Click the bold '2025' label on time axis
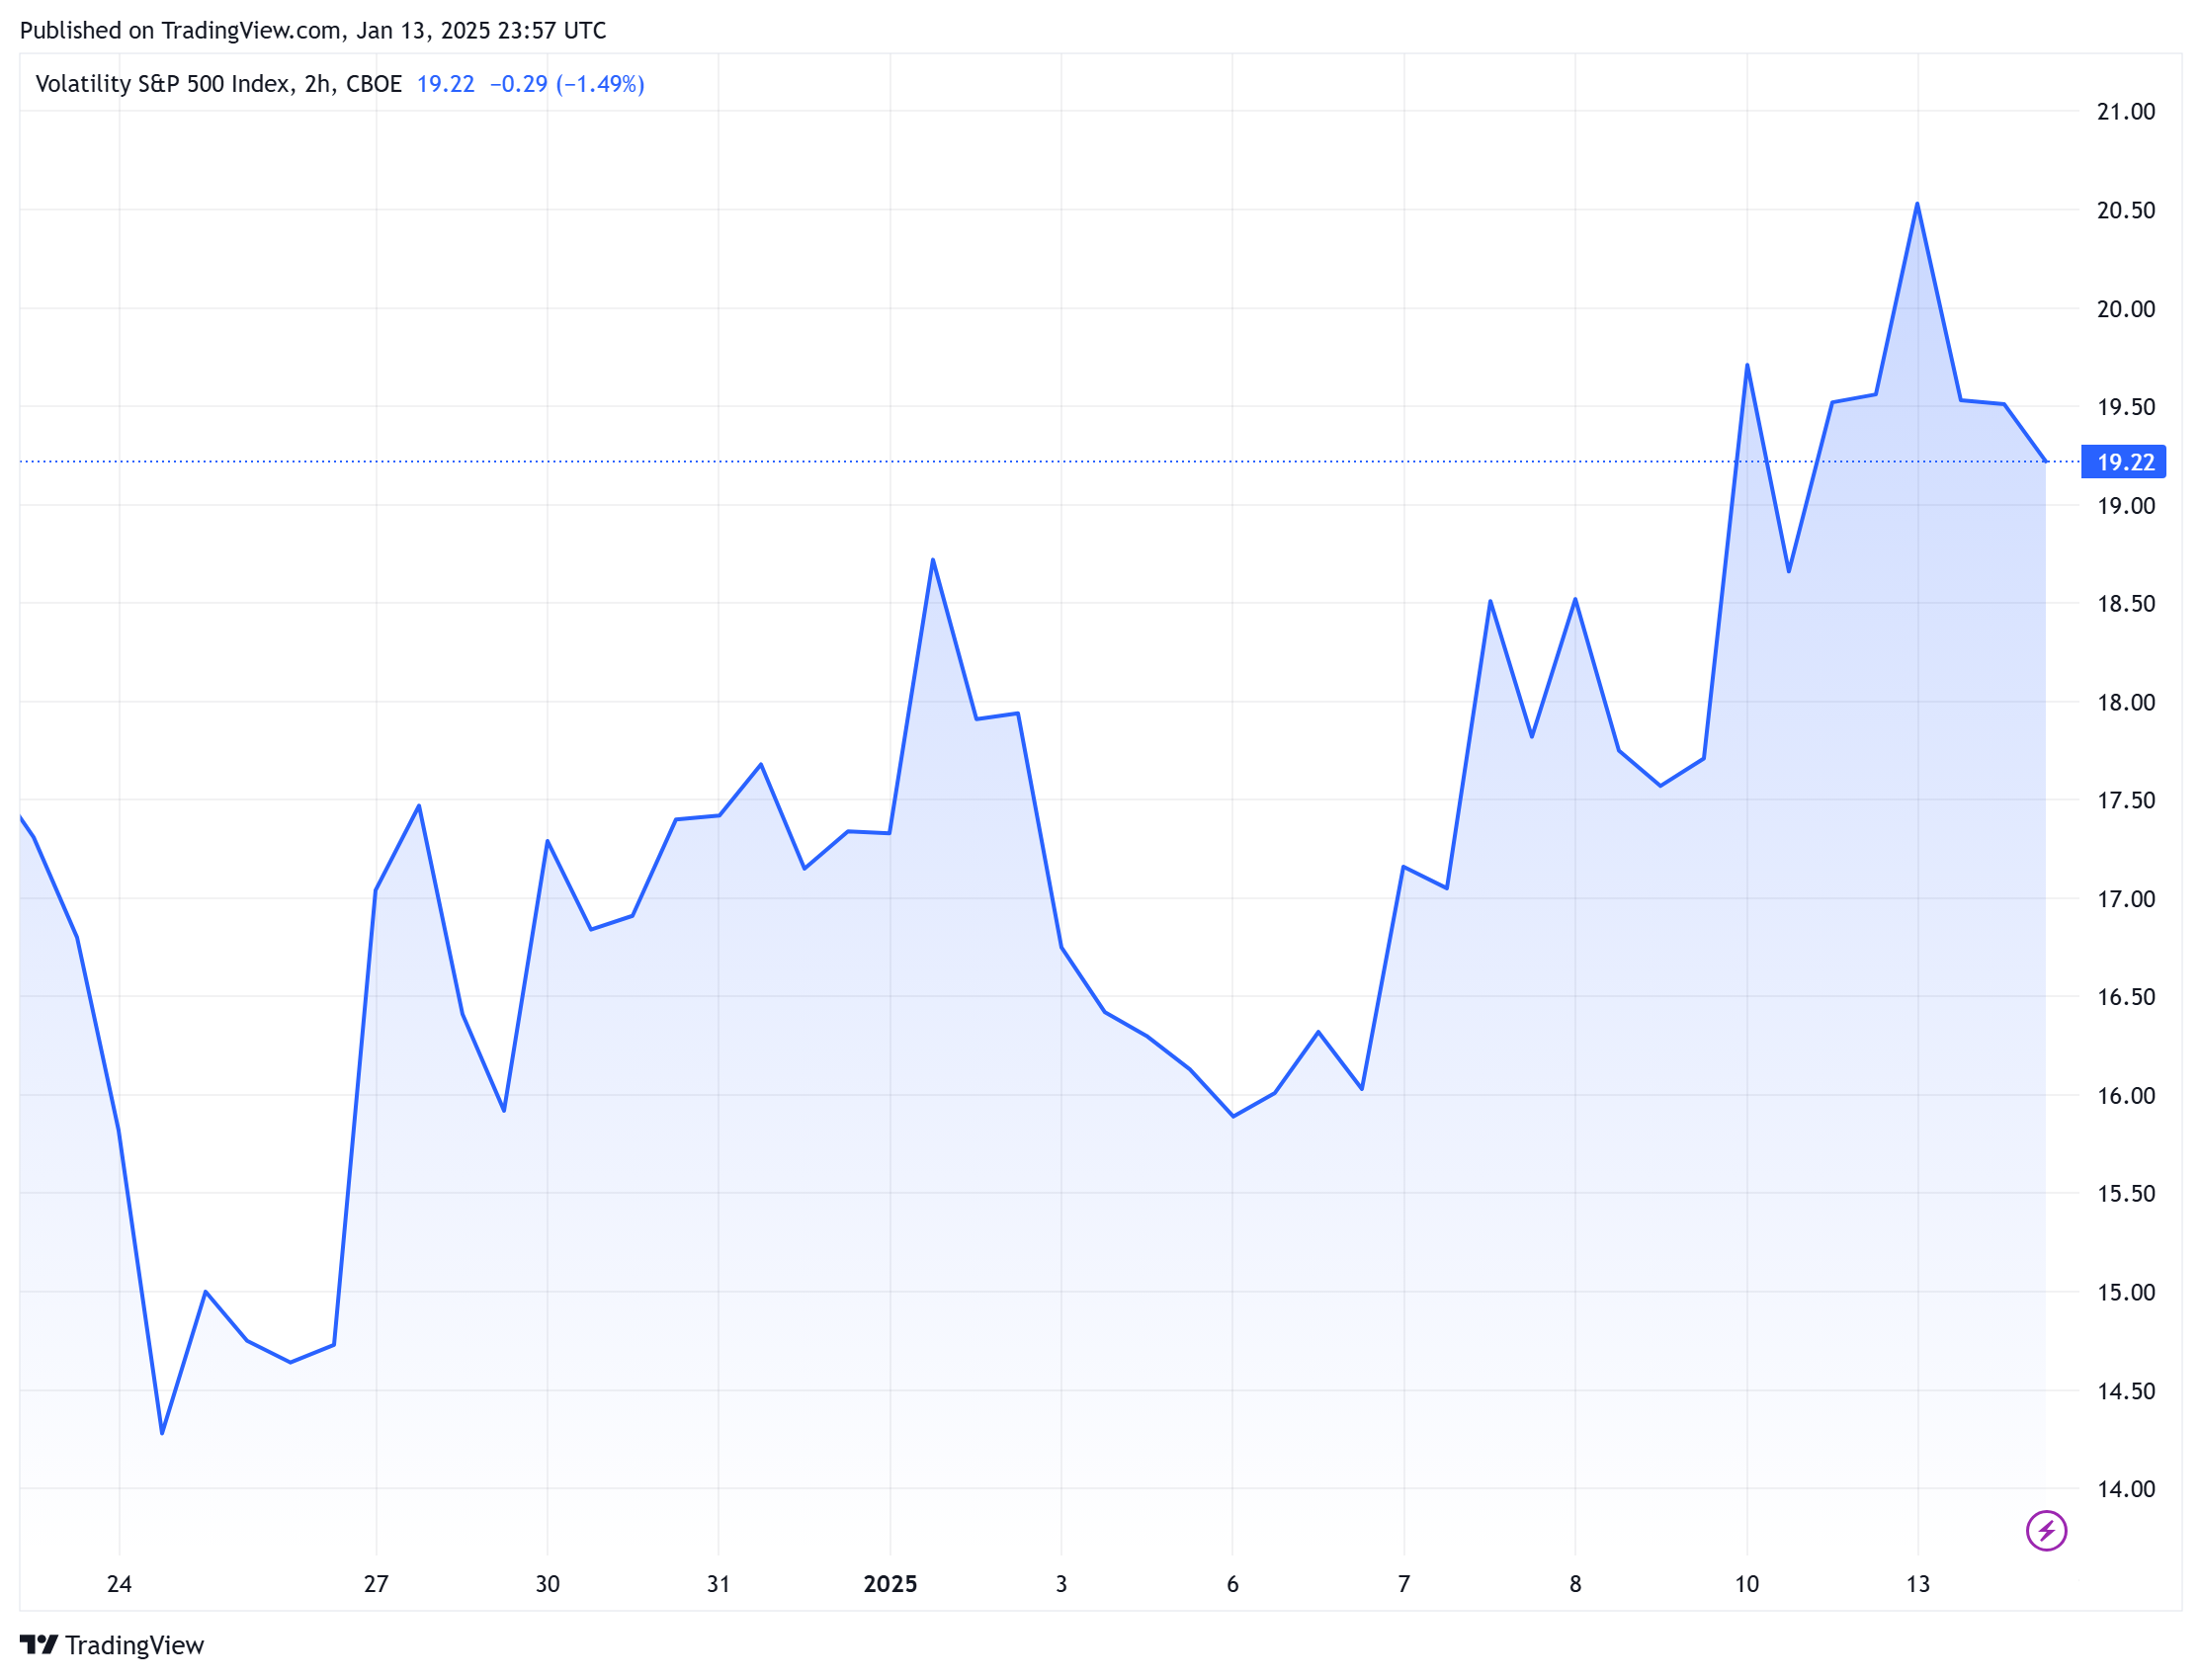 (x=890, y=1585)
